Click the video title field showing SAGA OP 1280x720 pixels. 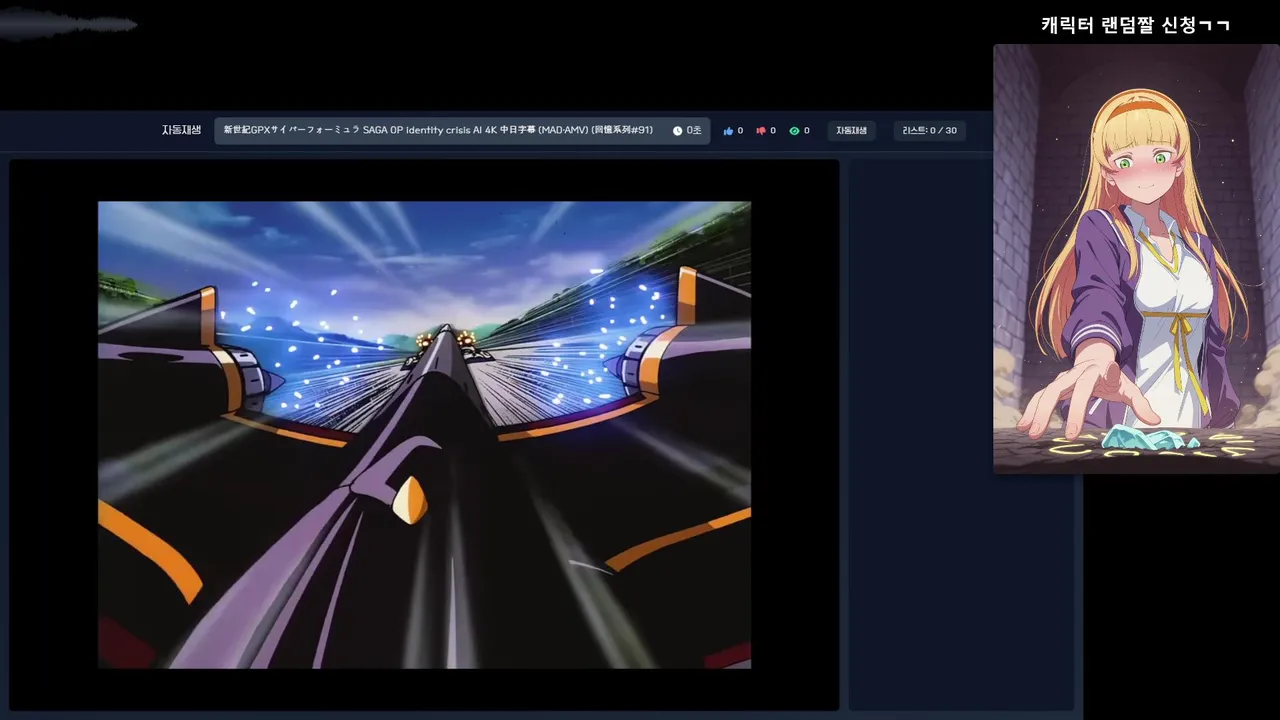[x=462, y=131]
